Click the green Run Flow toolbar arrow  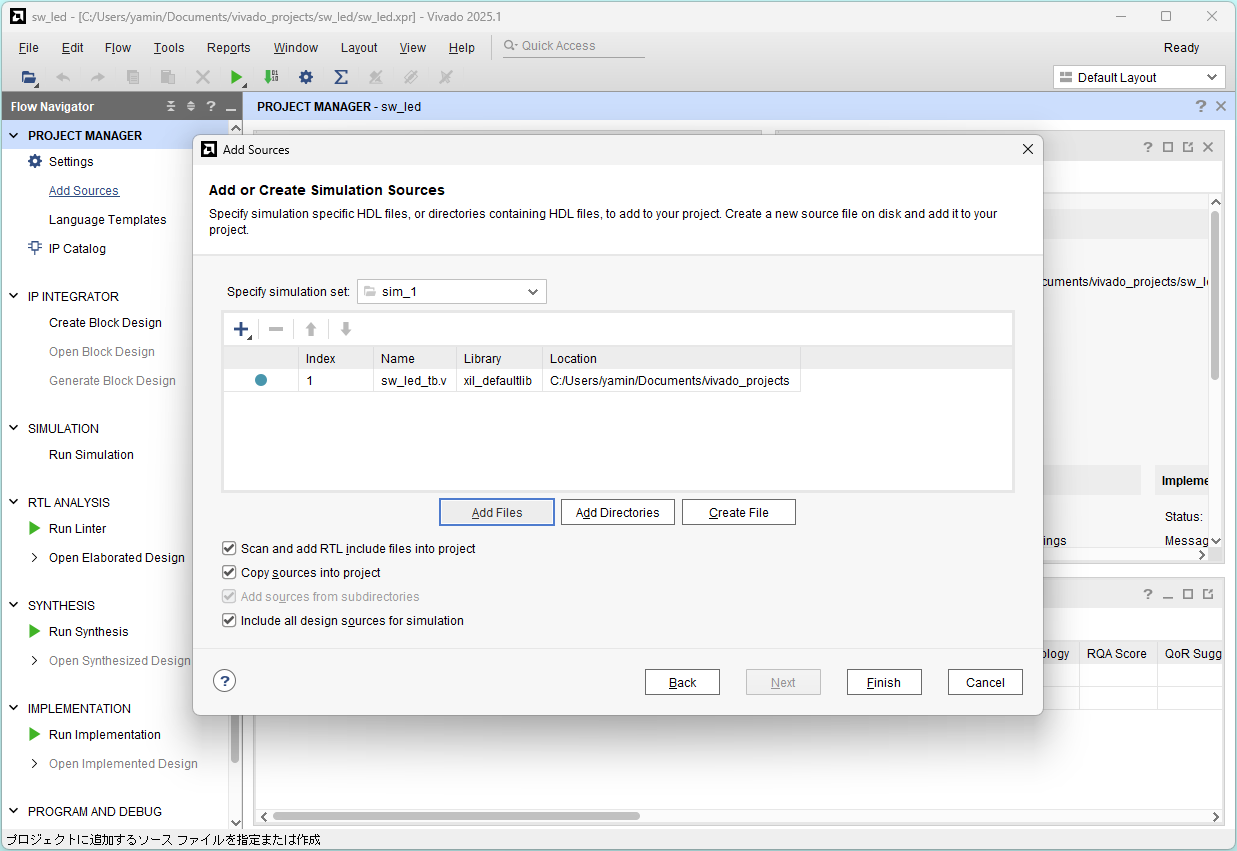point(236,77)
